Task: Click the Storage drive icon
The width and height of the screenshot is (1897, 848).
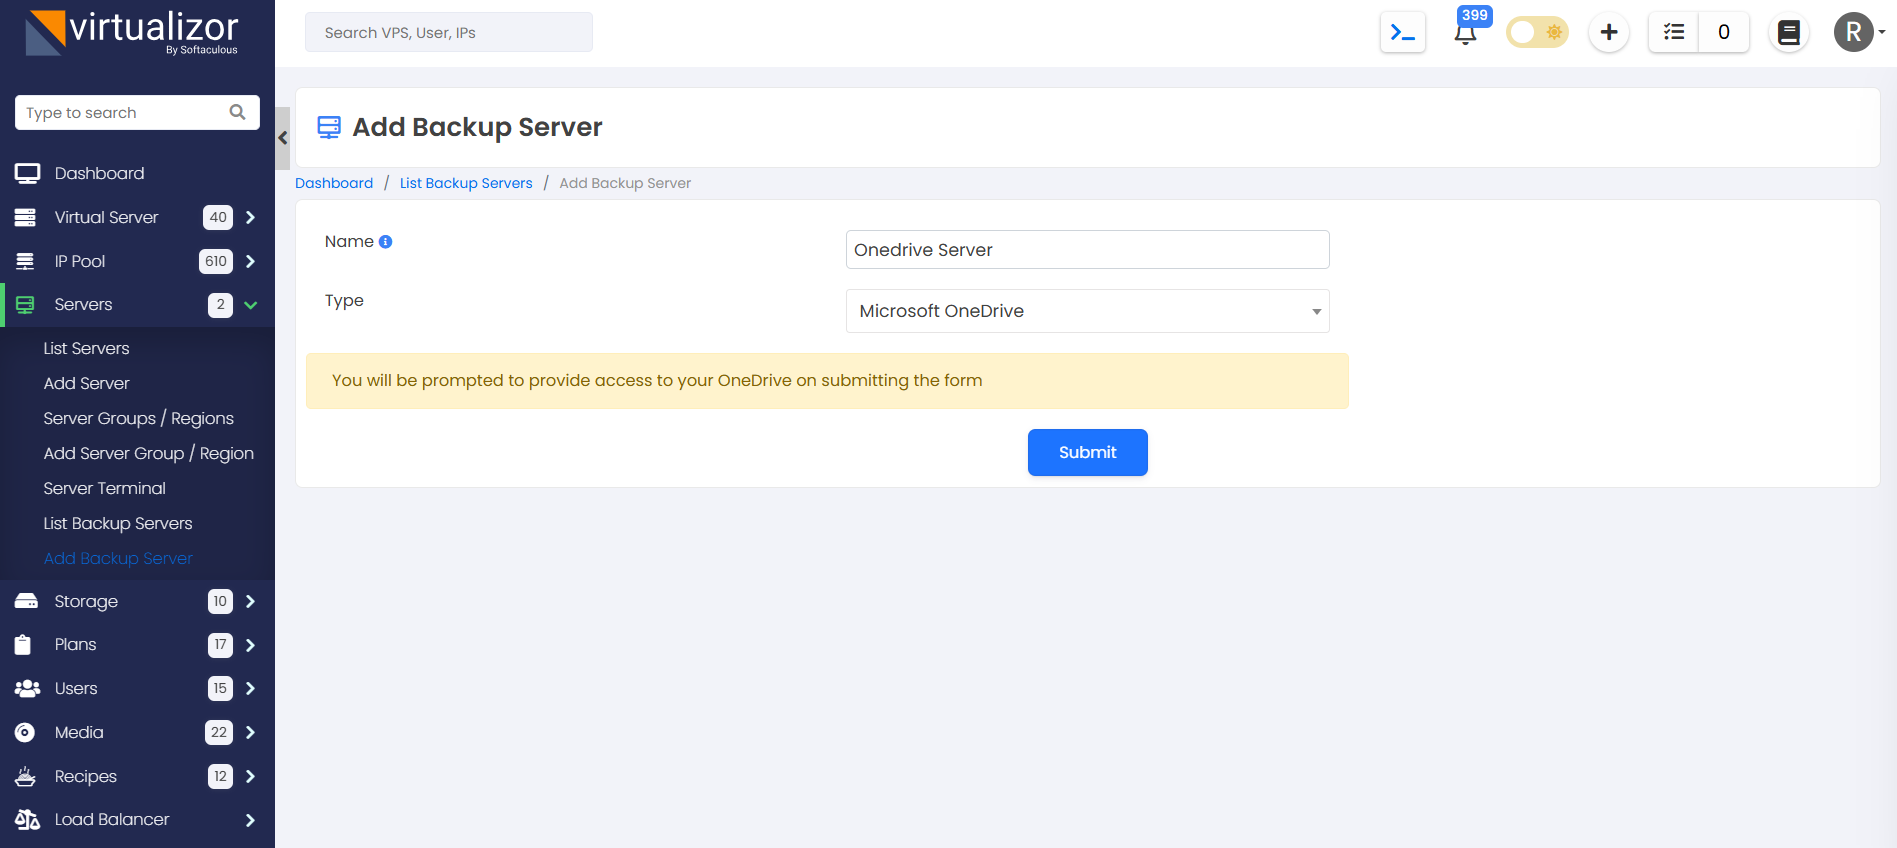Action: (26, 601)
